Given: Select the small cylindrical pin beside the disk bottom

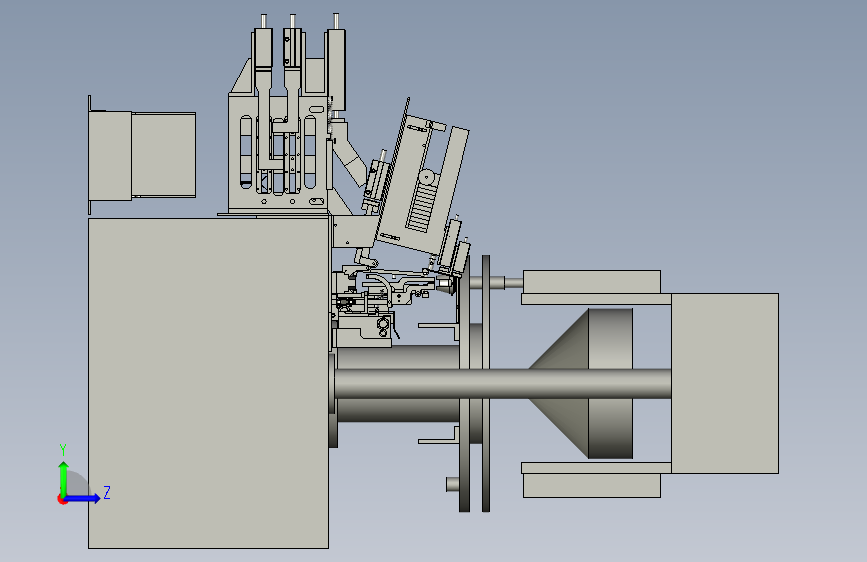Looking at the screenshot, I should tap(452, 484).
